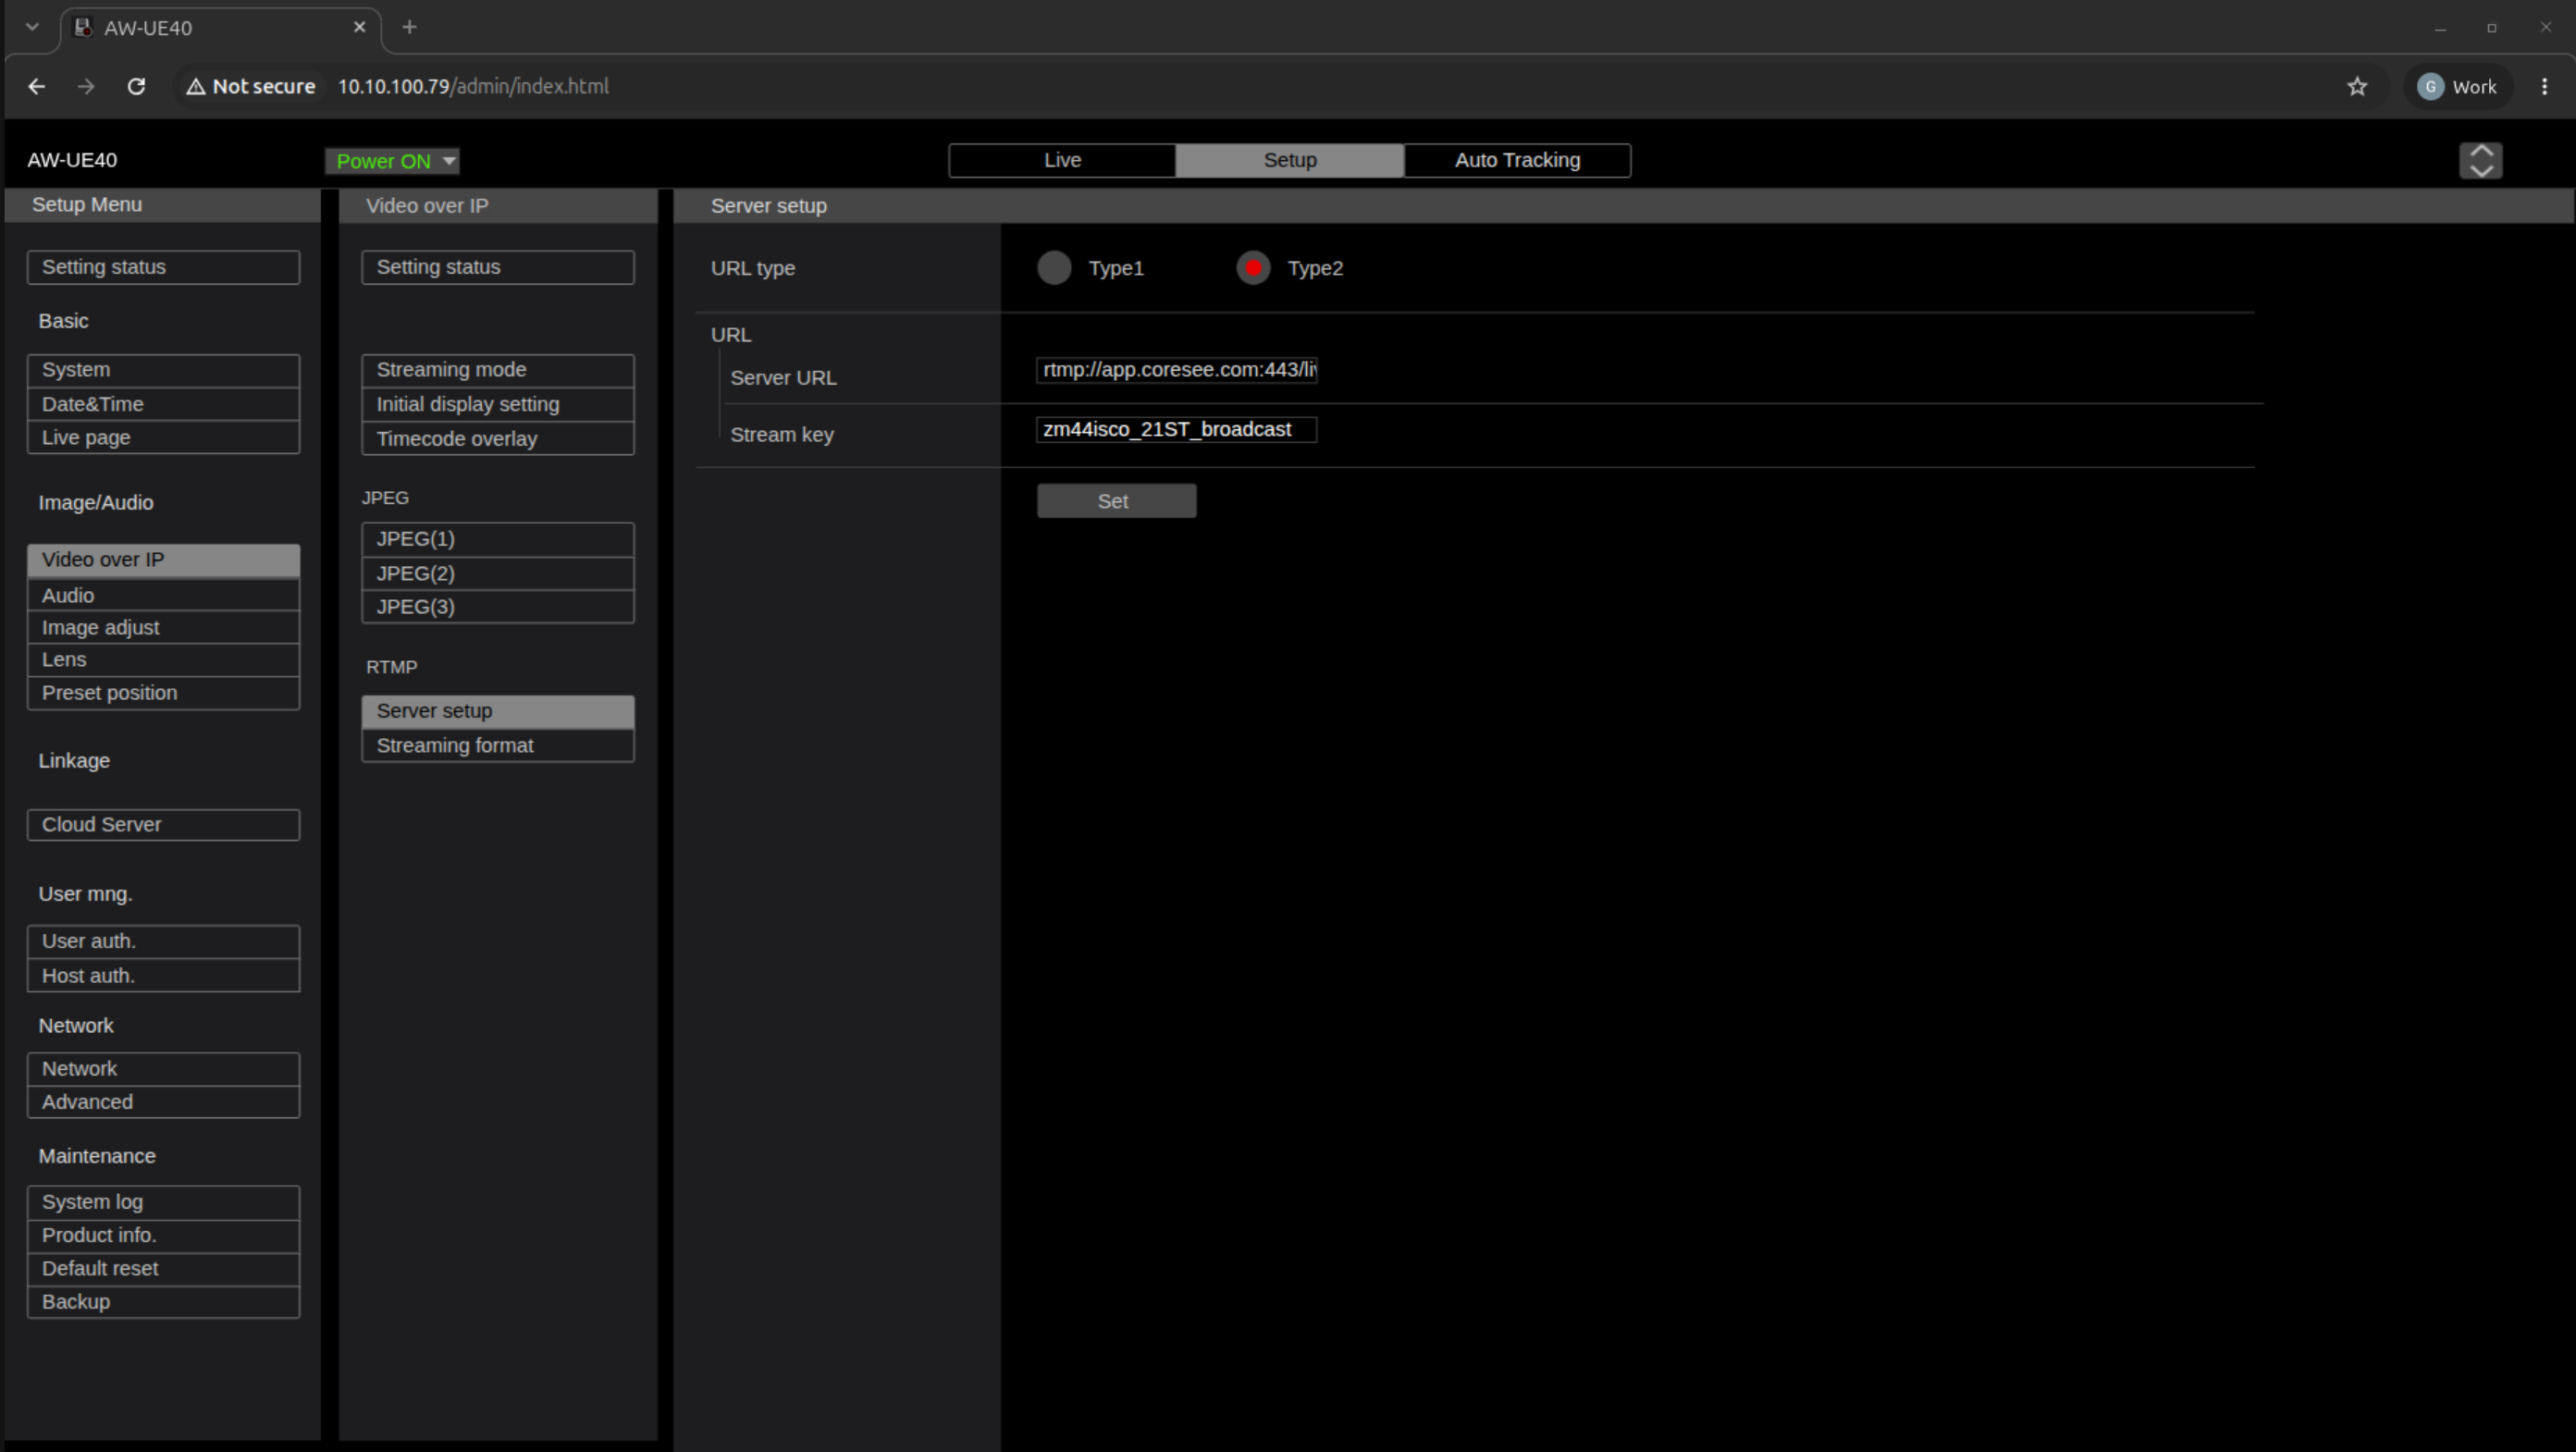Open the System menu item
2576x1452 pixels.
click(163, 370)
